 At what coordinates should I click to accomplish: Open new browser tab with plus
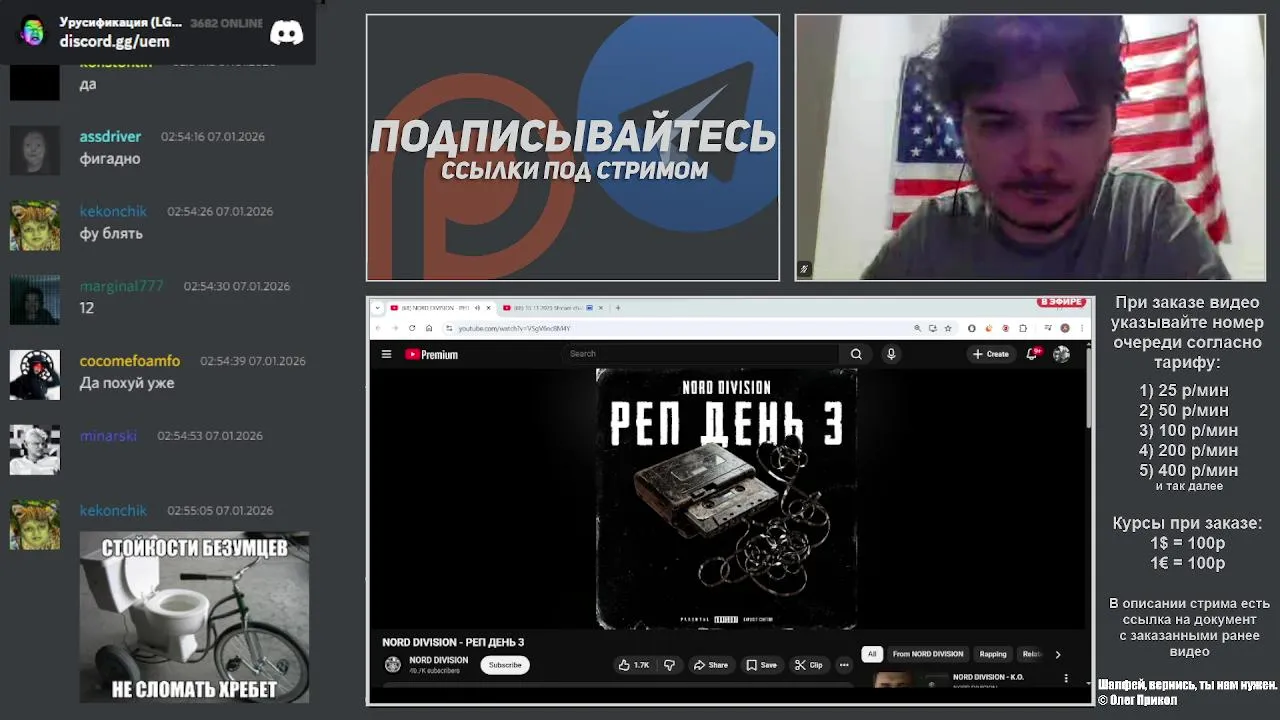[618, 308]
